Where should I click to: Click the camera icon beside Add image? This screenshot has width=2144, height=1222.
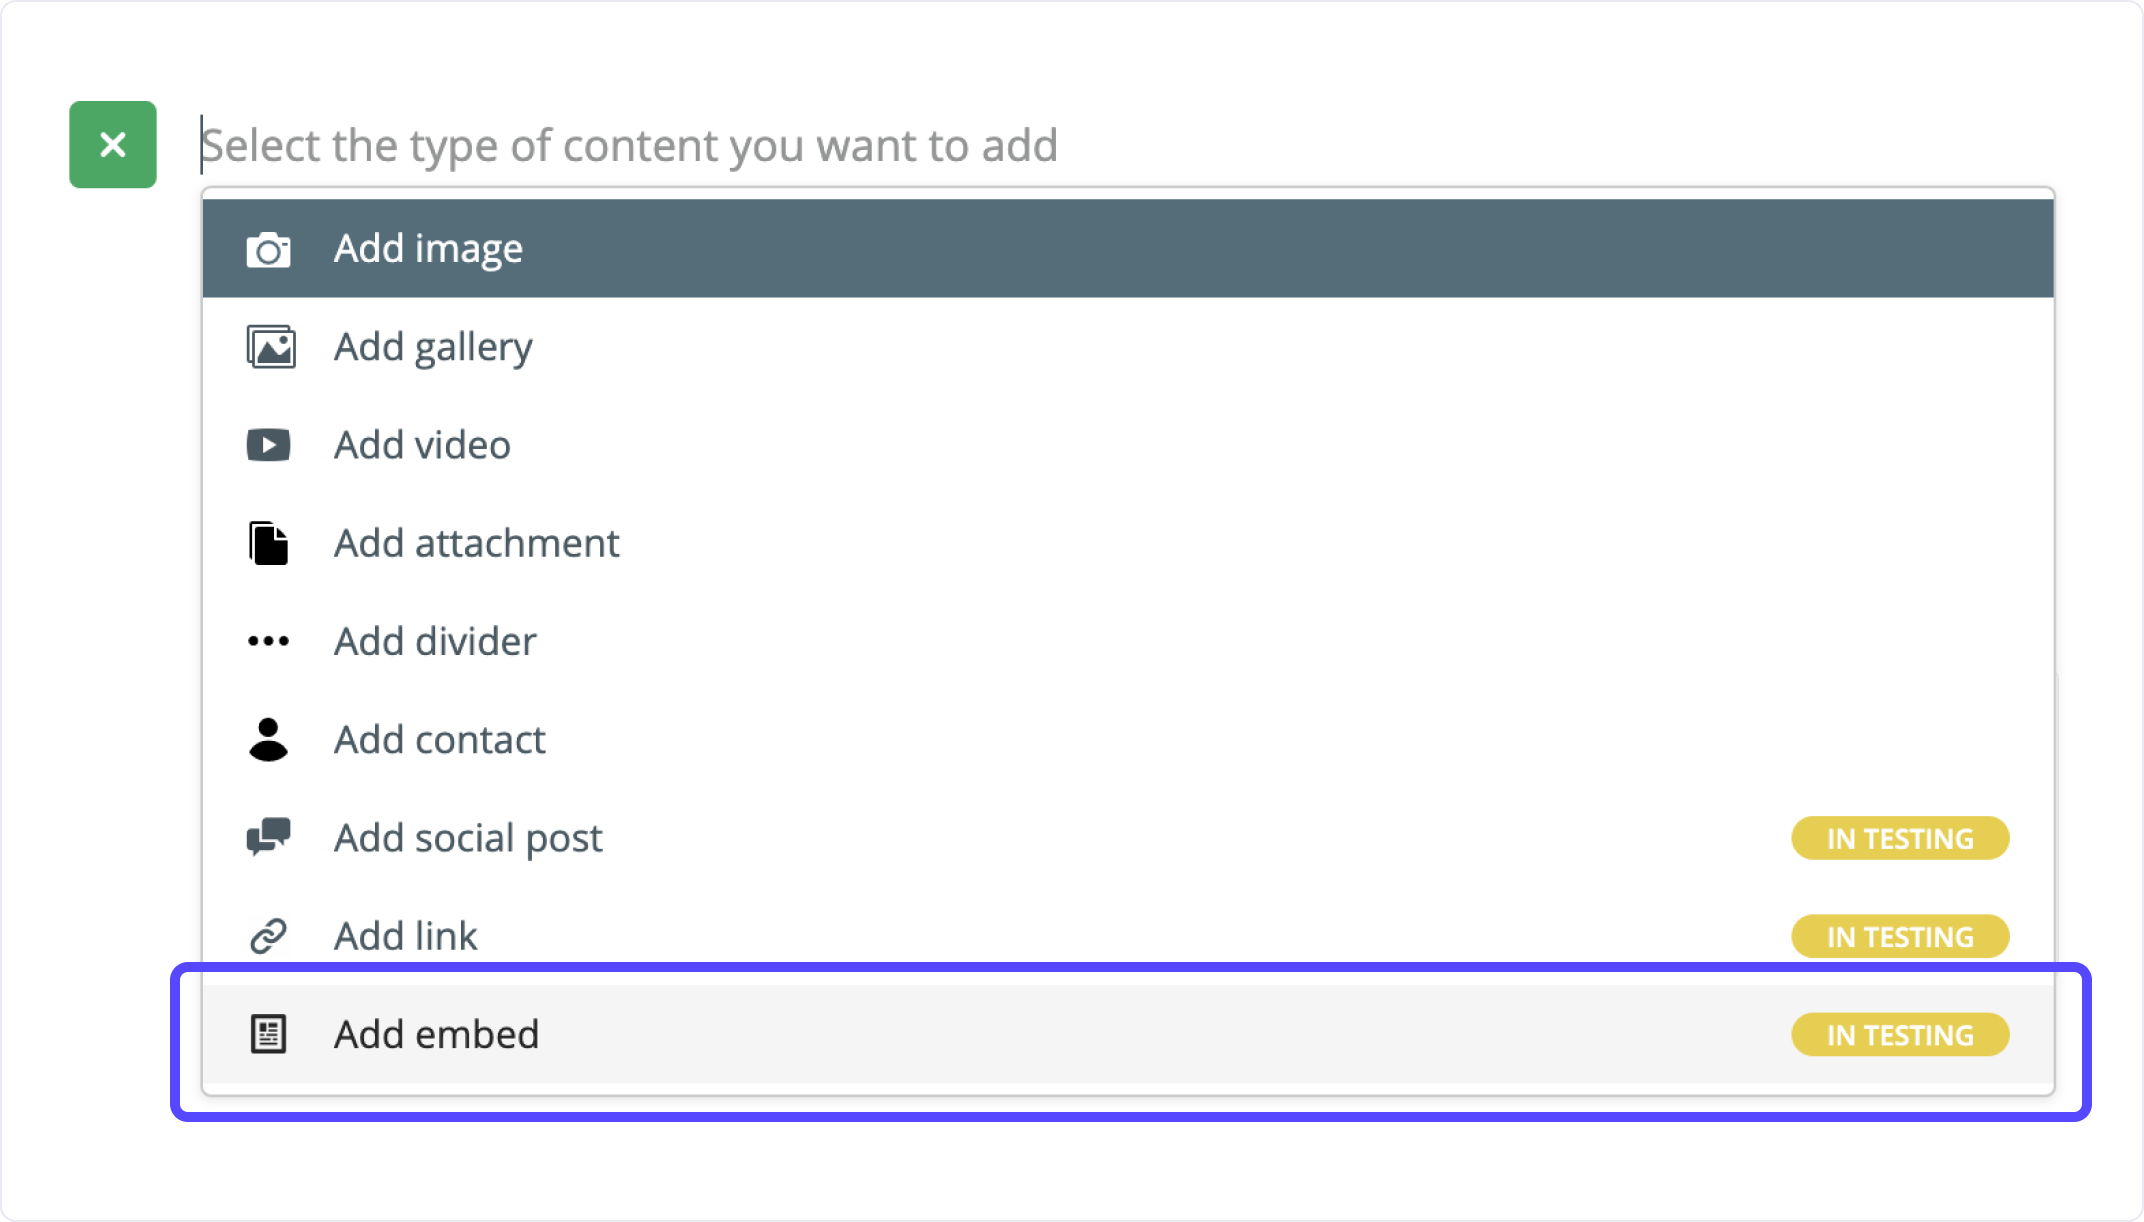point(268,249)
